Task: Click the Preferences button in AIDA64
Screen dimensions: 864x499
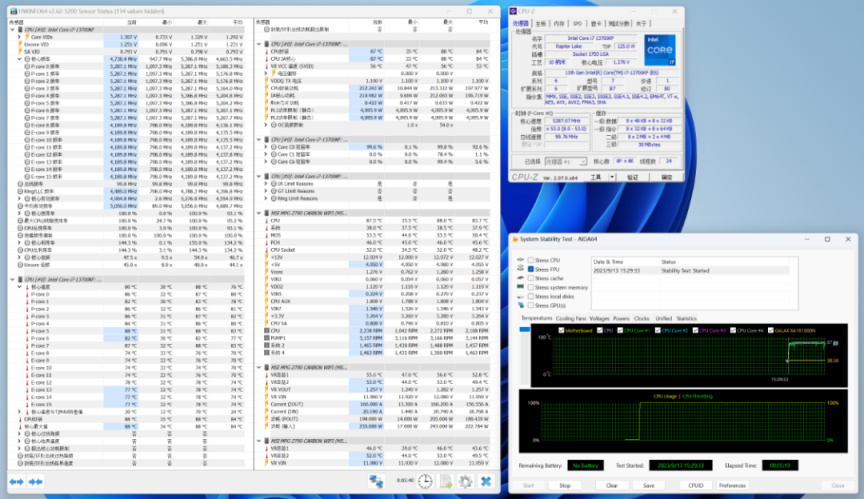Action: [x=732, y=485]
